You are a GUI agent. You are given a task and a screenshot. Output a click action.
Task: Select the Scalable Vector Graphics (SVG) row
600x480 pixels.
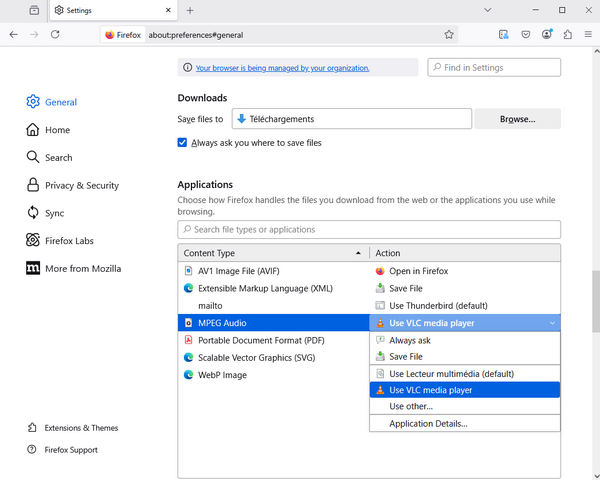pyautogui.click(x=274, y=358)
